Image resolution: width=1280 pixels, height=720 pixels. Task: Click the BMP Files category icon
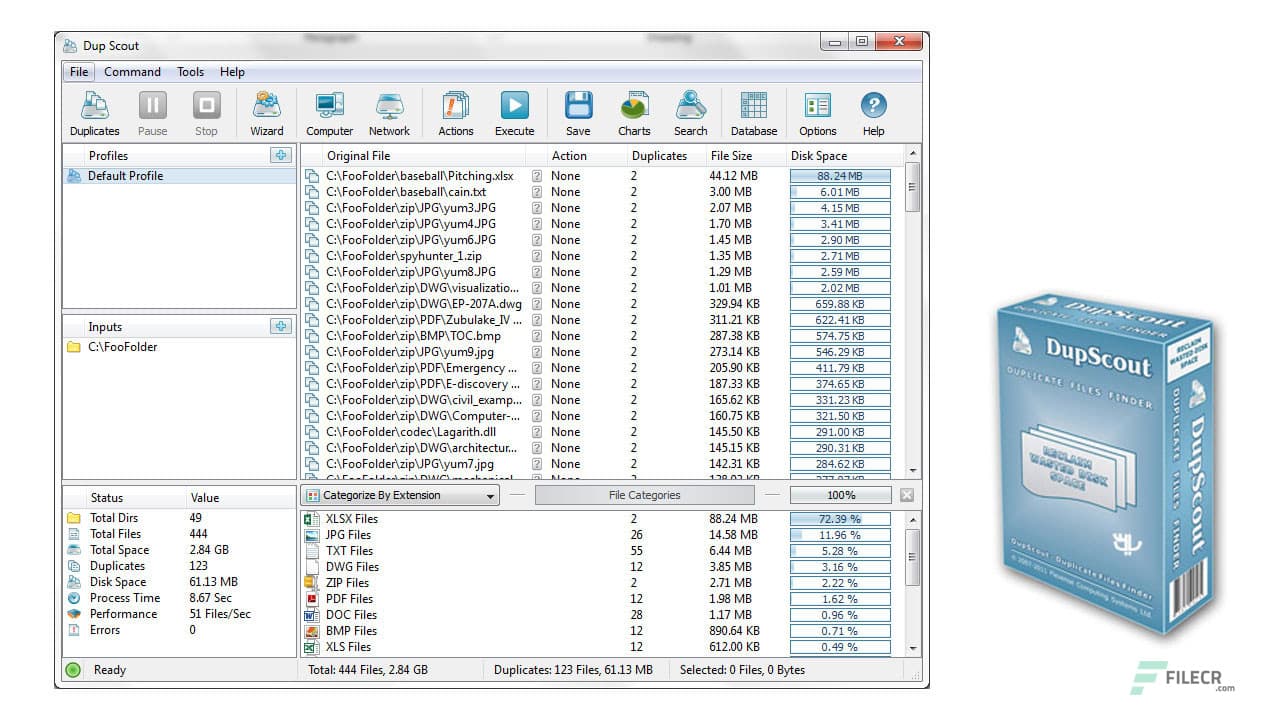311,631
